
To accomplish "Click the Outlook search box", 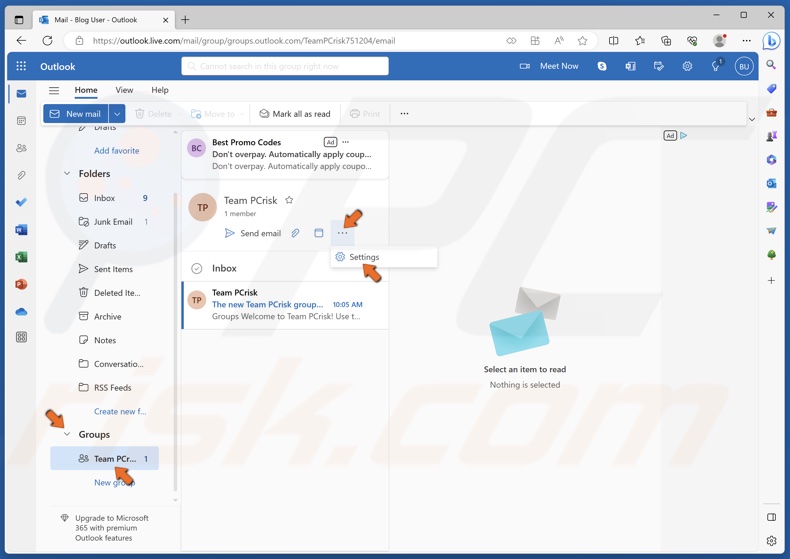I will pyautogui.click(x=285, y=66).
